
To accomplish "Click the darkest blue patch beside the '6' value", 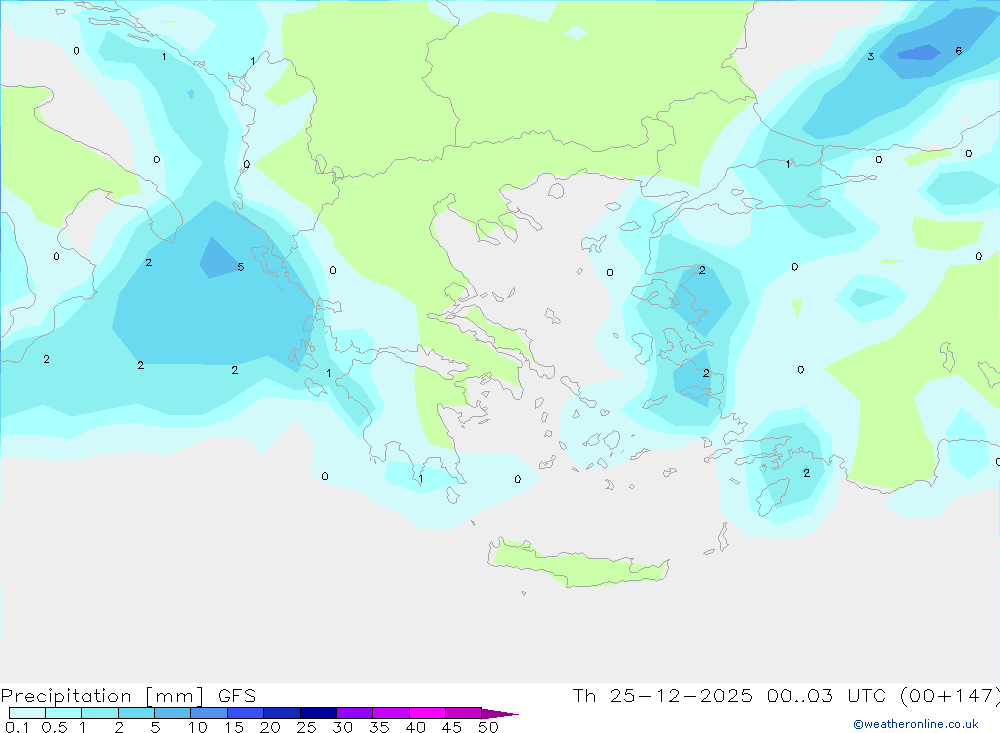I will [919, 52].
